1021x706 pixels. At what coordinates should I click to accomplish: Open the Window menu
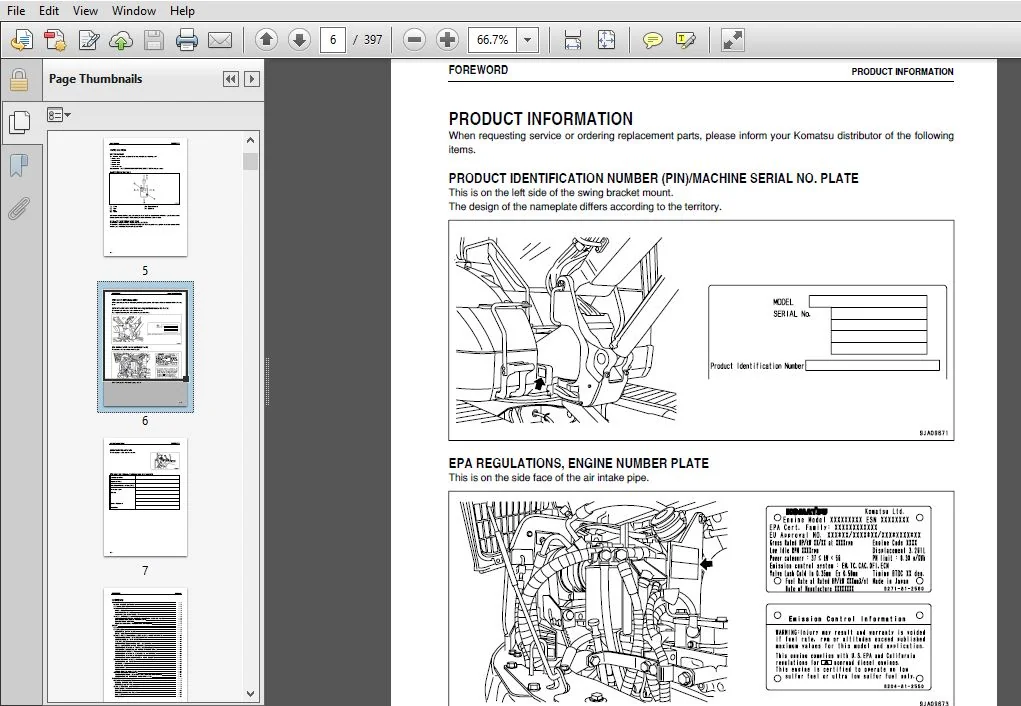pyautogui.click(x=133, y=10)
